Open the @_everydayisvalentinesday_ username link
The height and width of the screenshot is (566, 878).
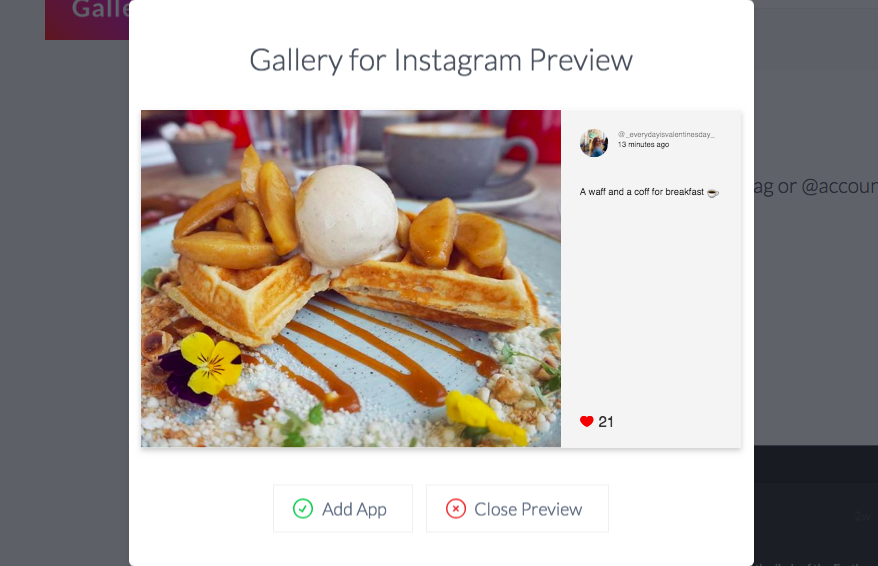pyautogui.click(x=666, y=134)
